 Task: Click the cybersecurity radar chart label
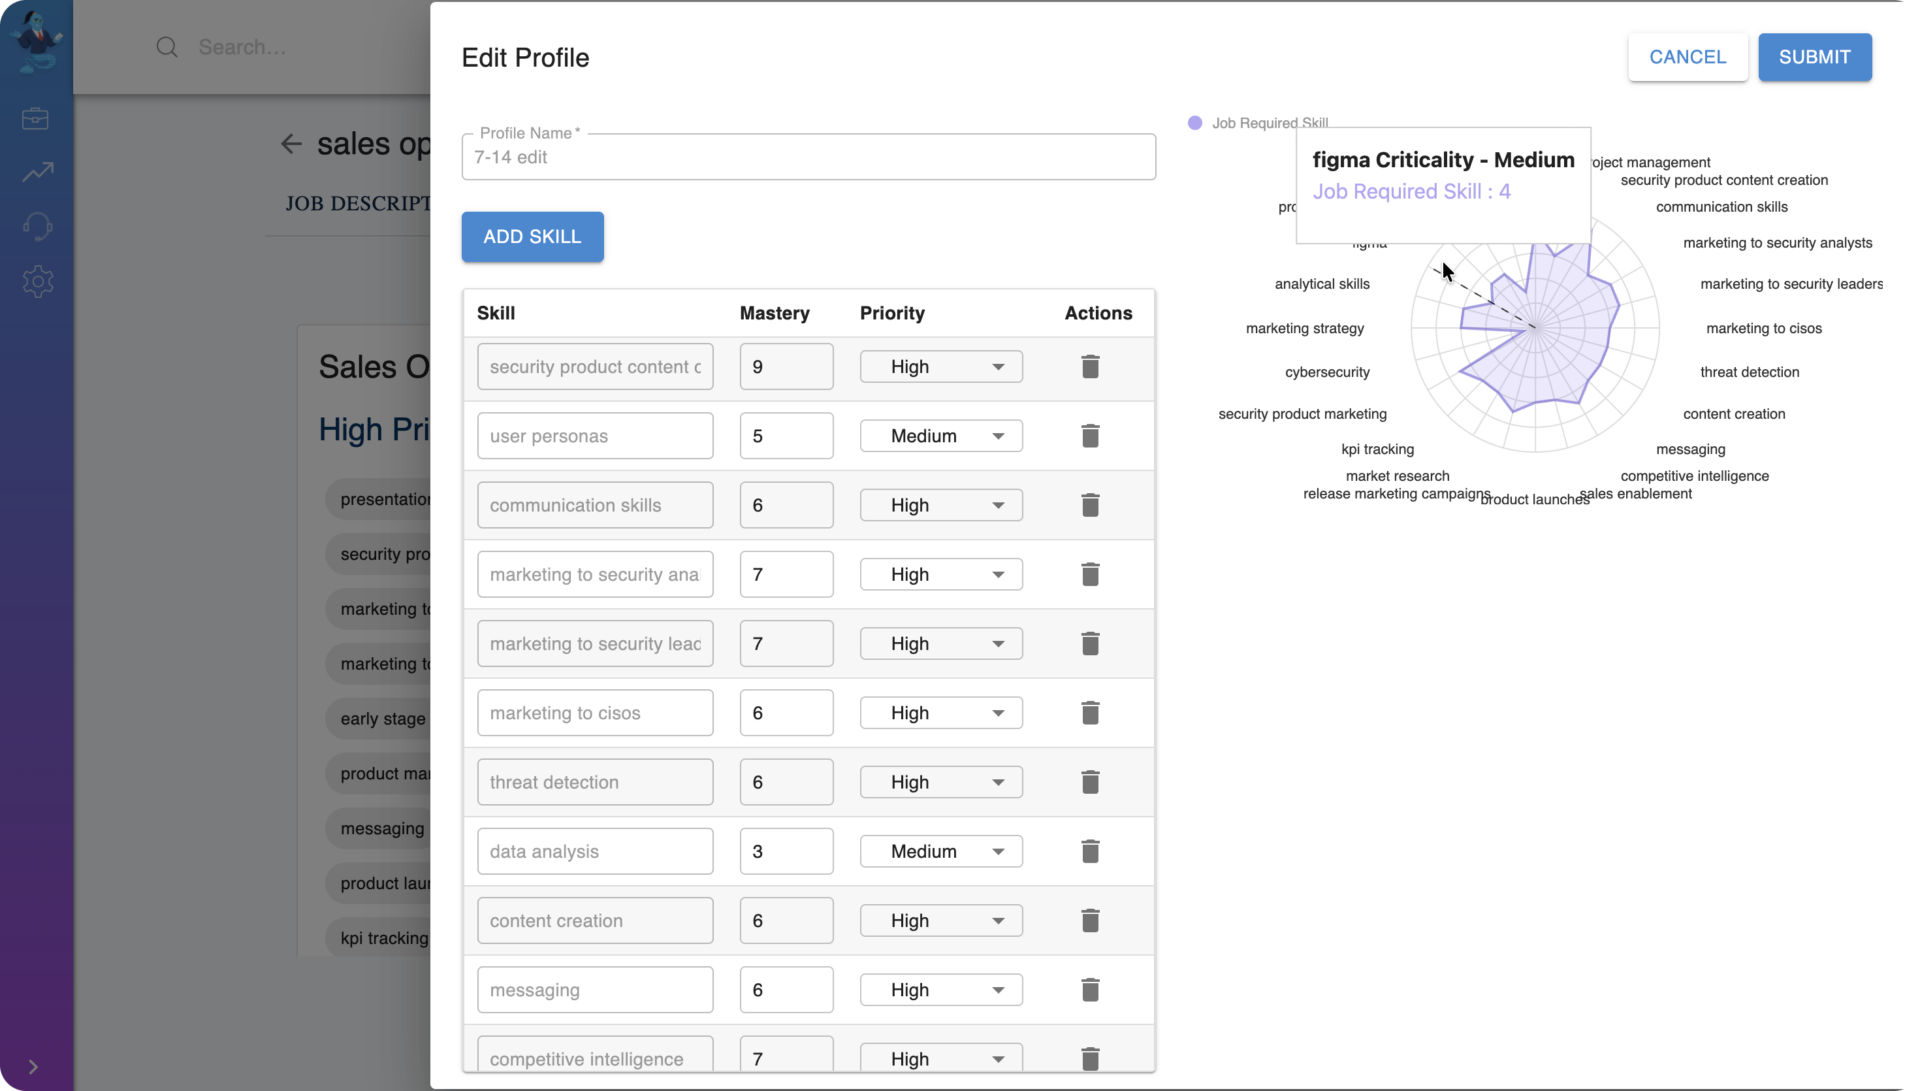pos(1327,372)
